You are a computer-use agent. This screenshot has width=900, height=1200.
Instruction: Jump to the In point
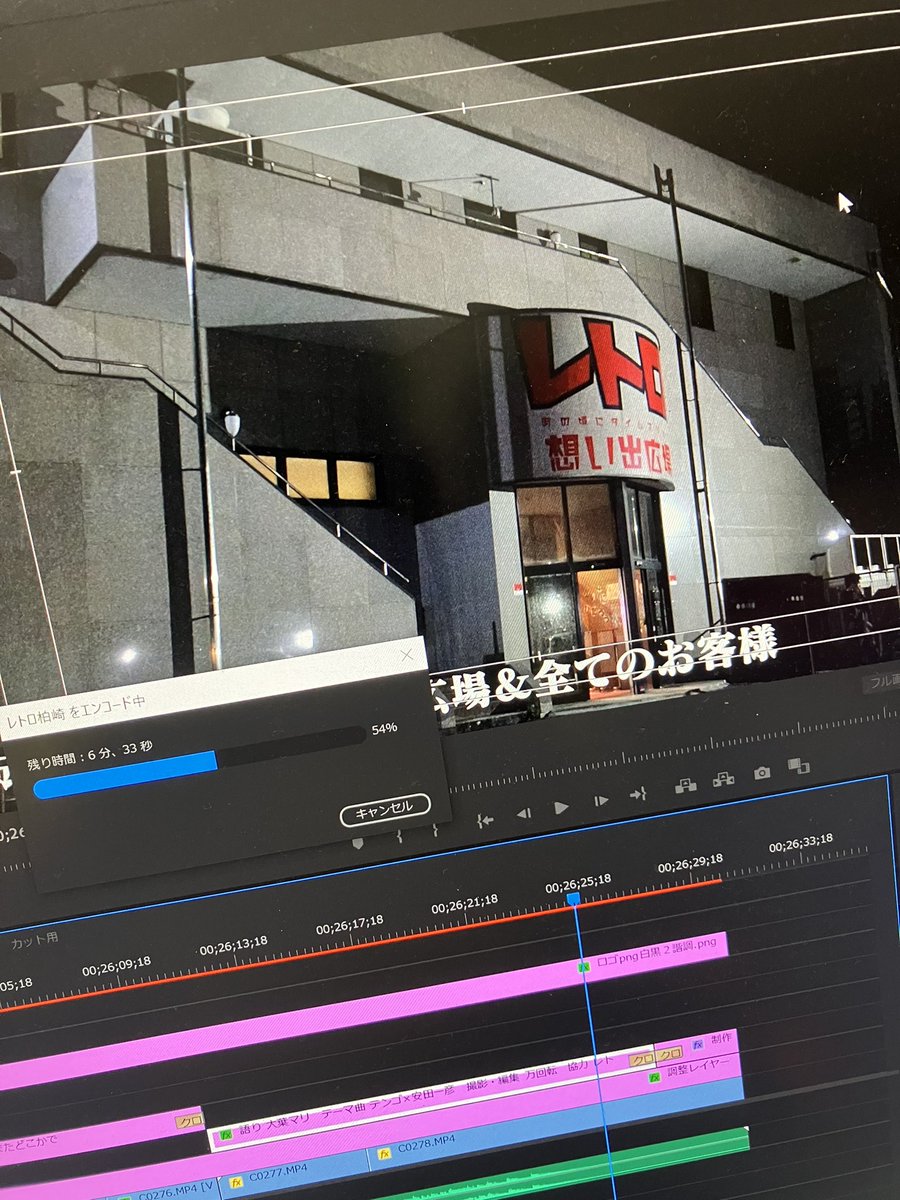pos(485,821)
